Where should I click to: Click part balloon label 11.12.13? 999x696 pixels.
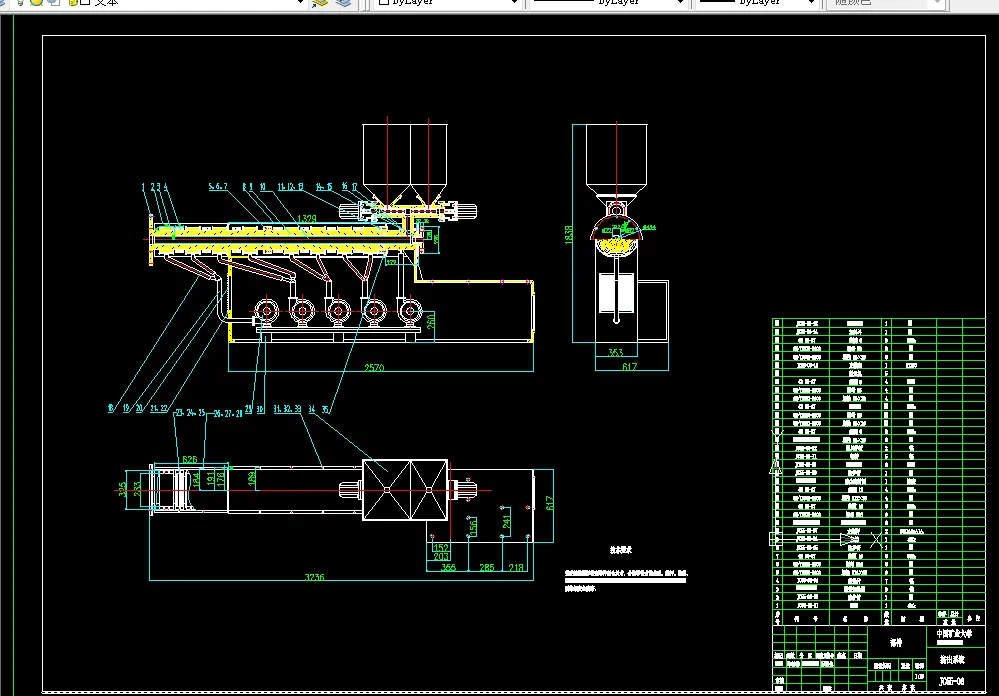pyautogui.click(x=291, y=187)
